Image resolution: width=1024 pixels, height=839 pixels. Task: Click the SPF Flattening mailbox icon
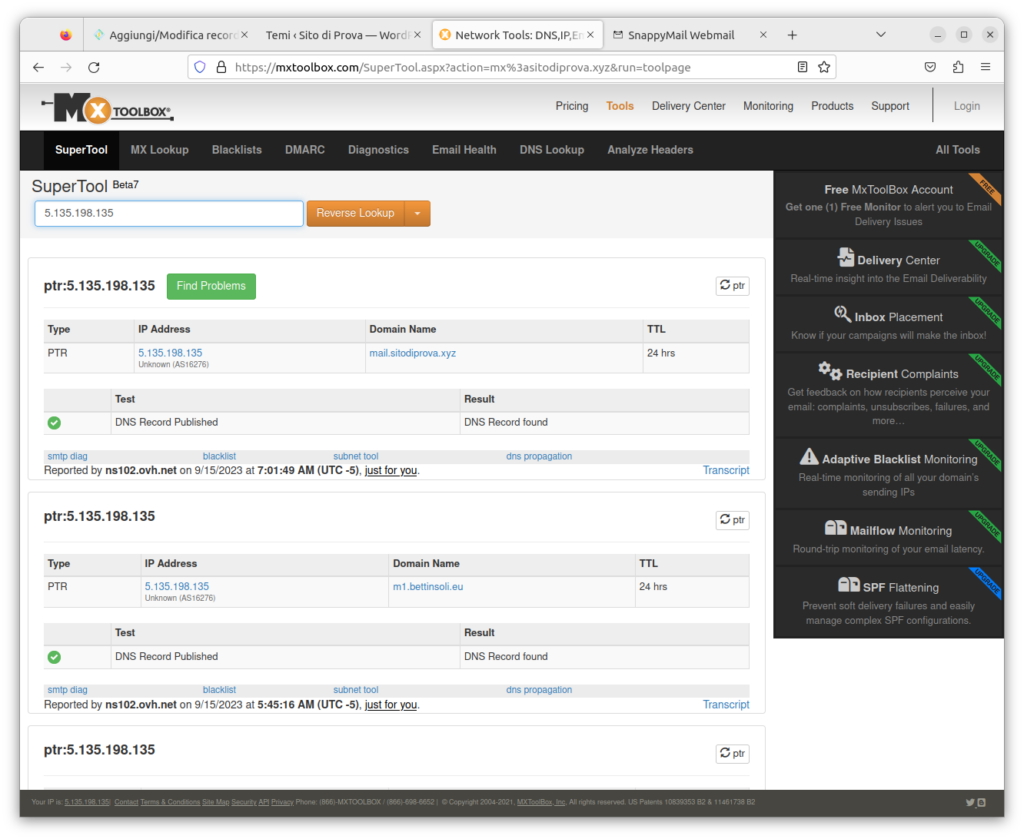848,584
